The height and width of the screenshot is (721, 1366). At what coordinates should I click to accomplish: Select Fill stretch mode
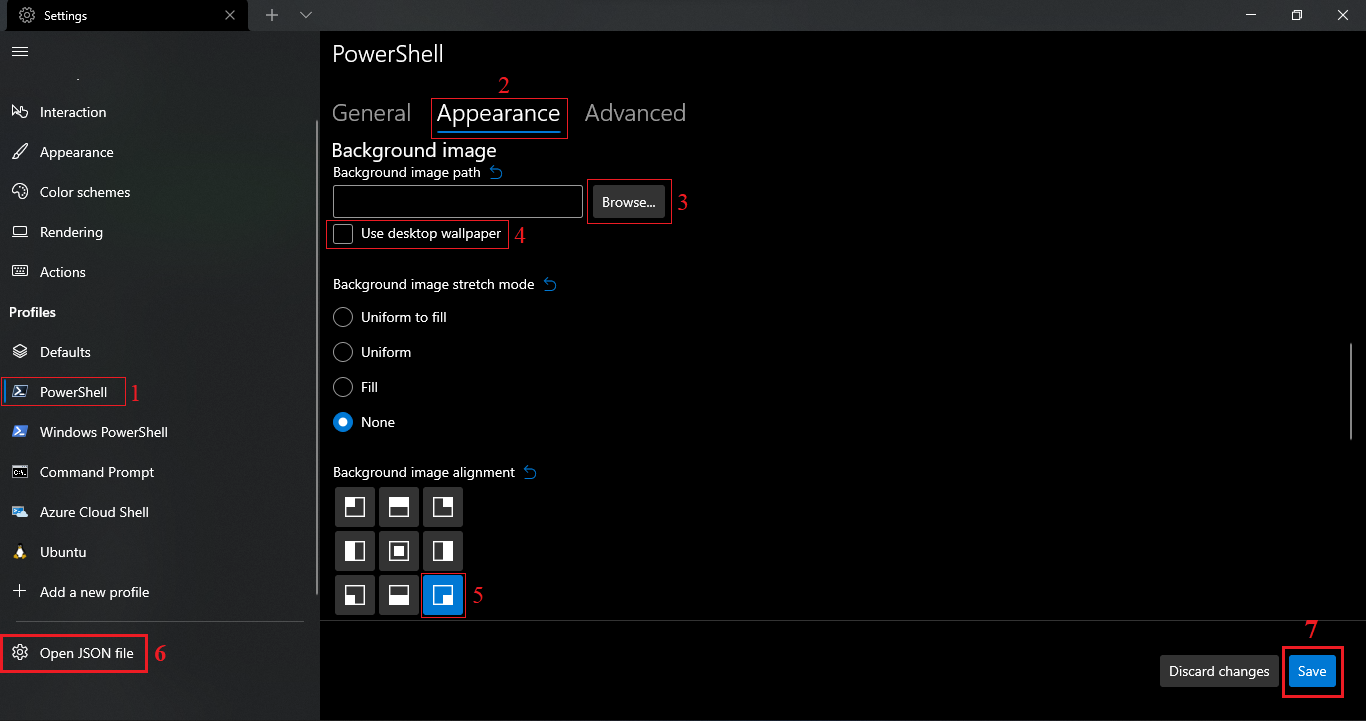coord(343,387)
